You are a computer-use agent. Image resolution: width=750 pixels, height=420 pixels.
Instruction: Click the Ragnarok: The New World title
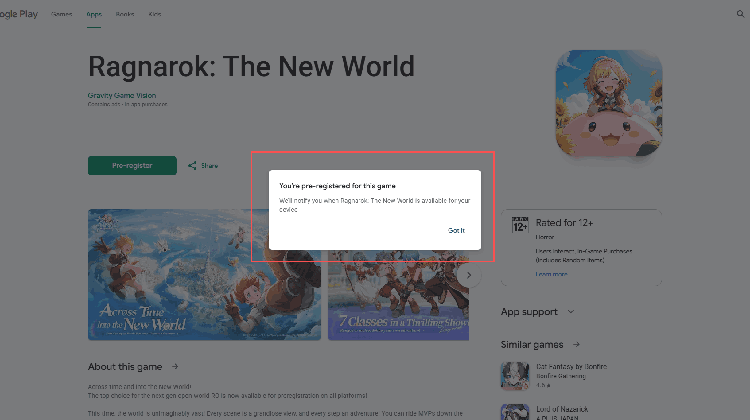[251, 66]
